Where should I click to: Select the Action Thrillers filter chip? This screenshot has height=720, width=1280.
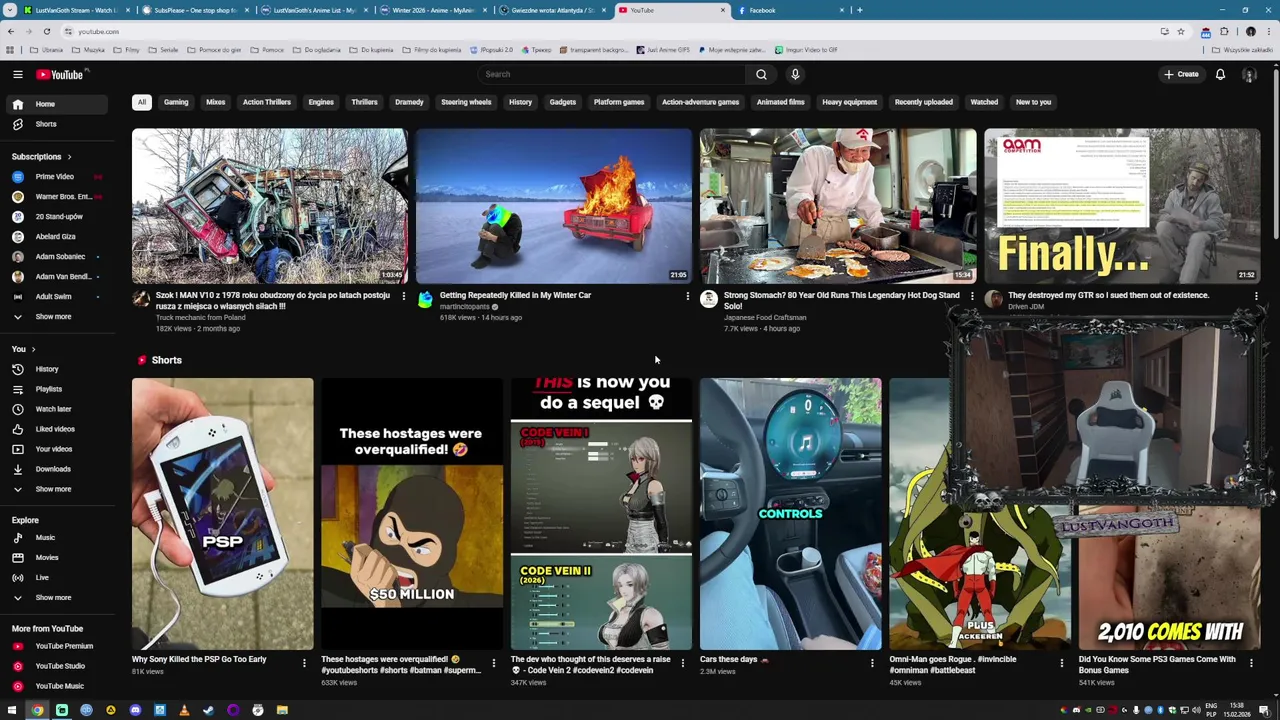[x=266, y=102]
